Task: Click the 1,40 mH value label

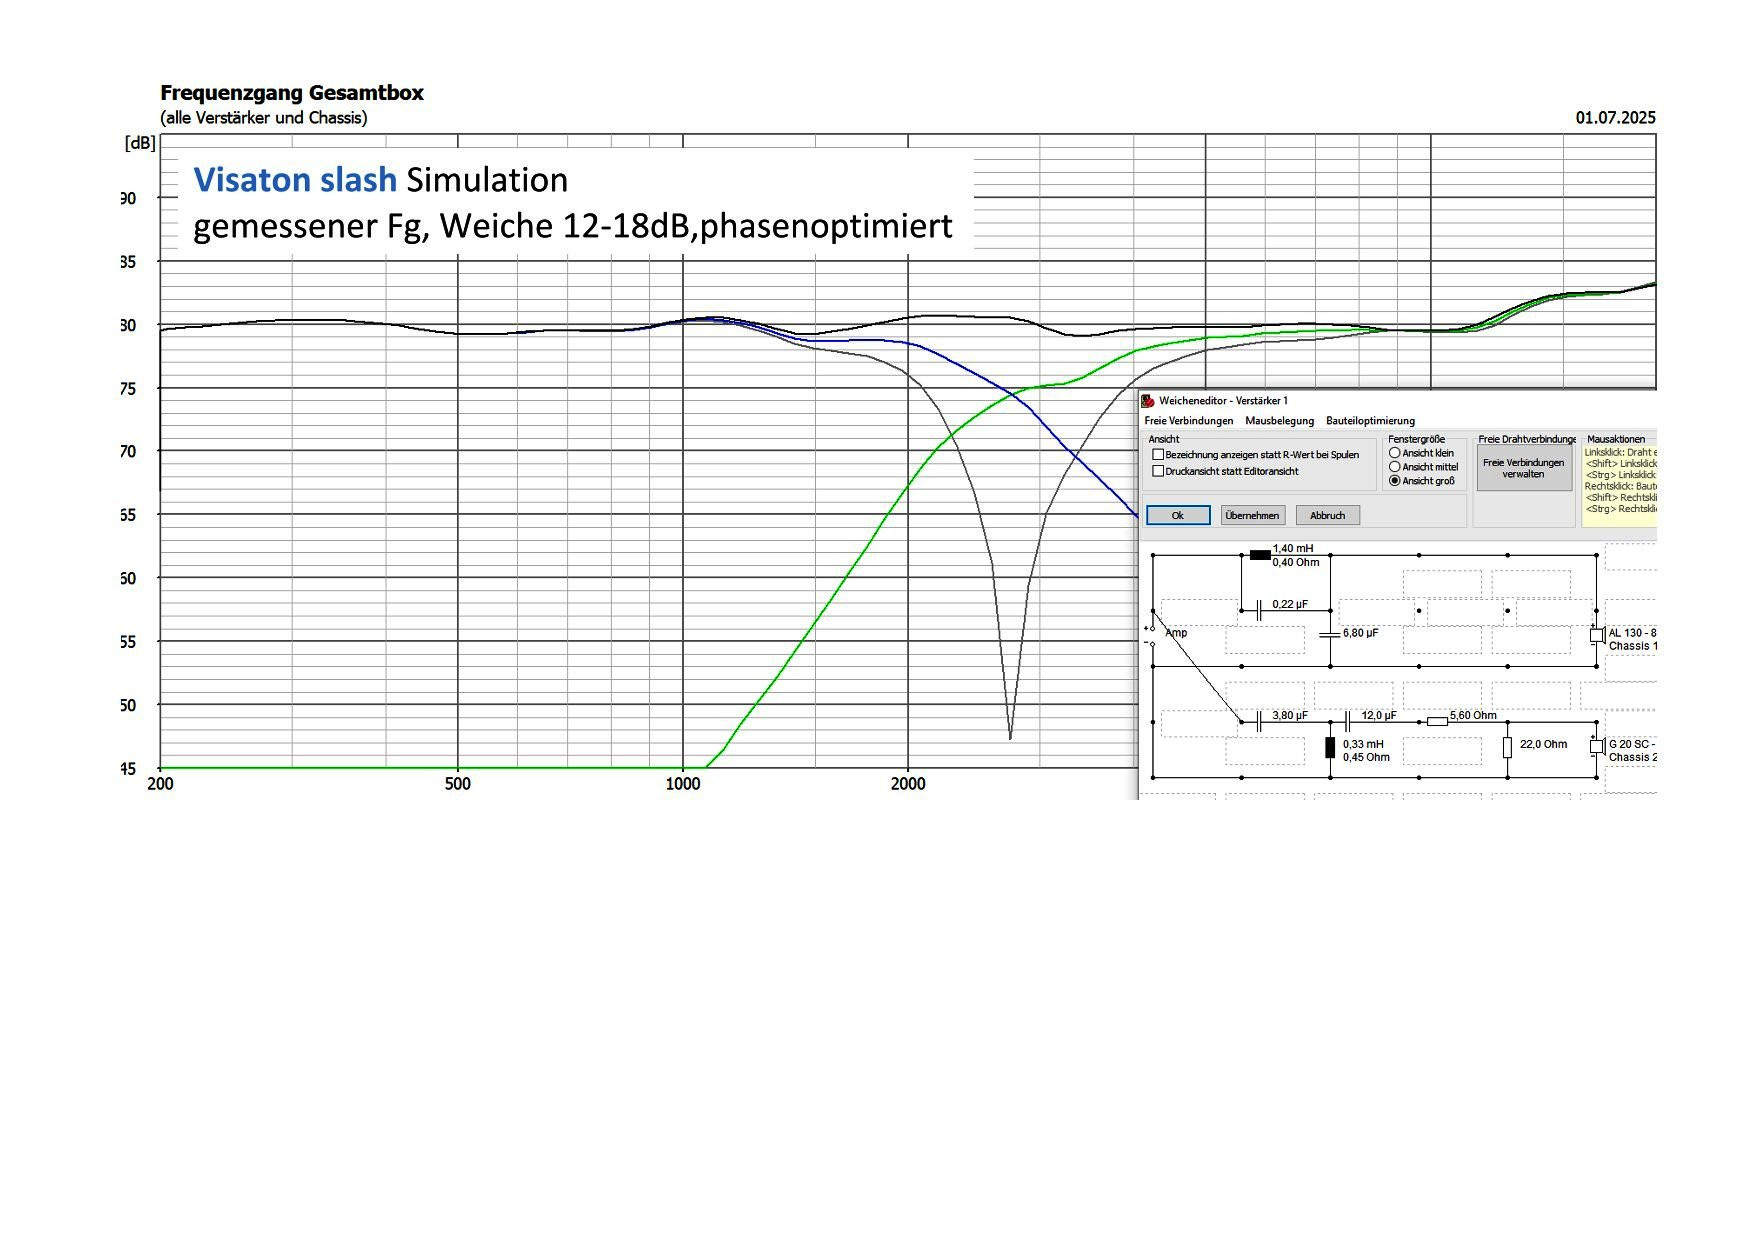Action: pos(1293,548)
